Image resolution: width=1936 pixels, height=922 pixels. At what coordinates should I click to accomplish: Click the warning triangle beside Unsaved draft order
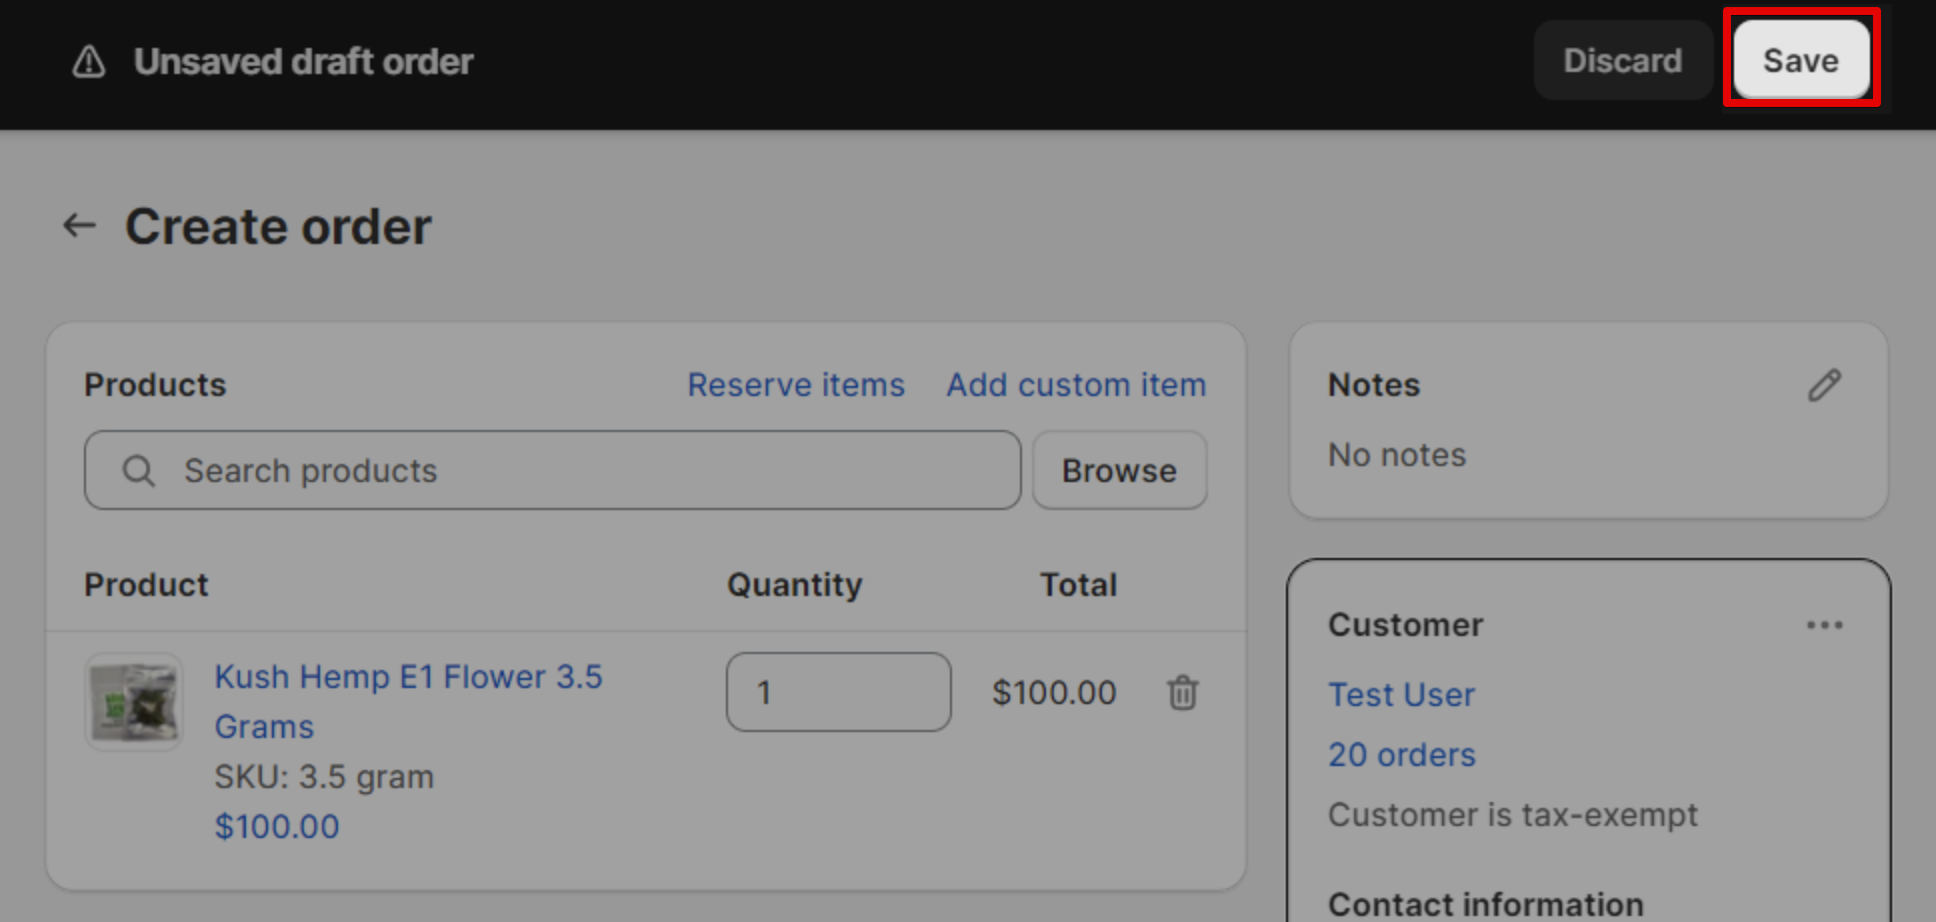coord(88,61)
